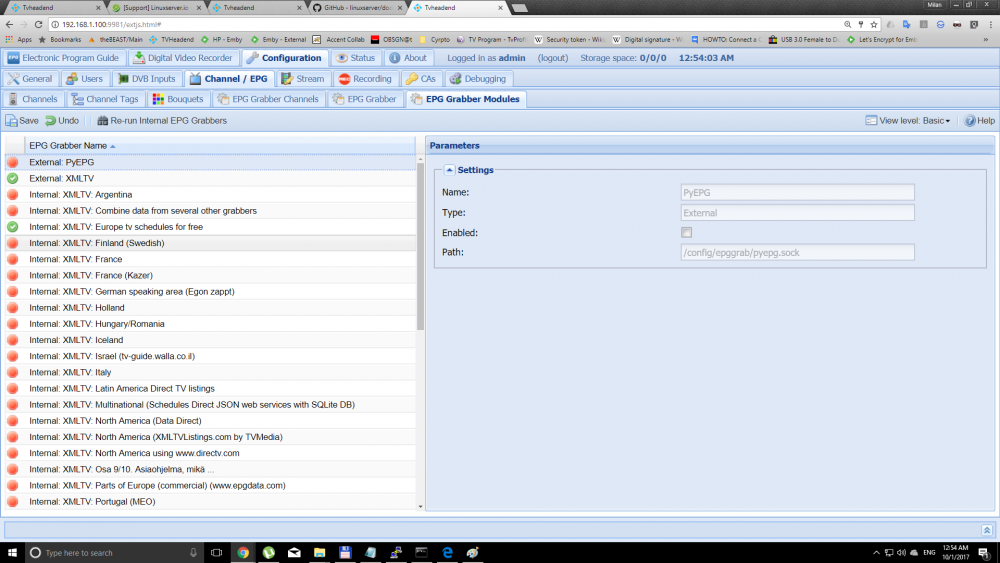Click the Undo toolbar button
The image size is (1000, 563).
pyautogui.click(x=62, y=121)
